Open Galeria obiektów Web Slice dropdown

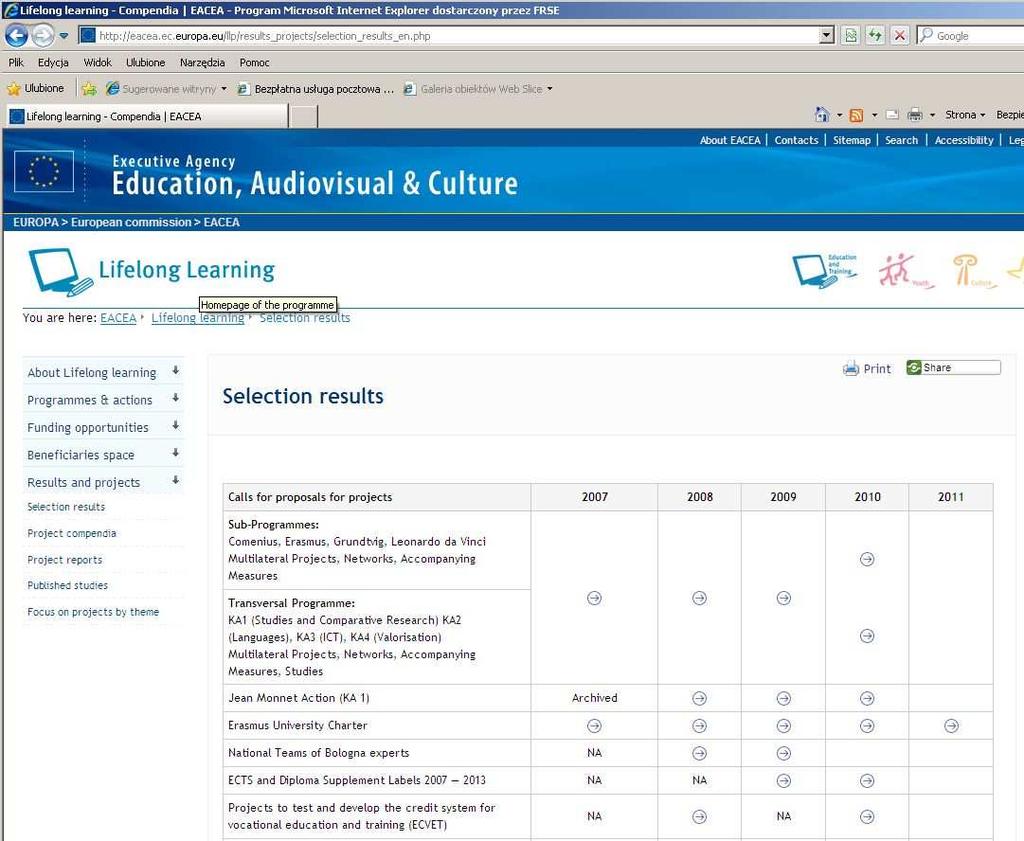coord(478,89)
